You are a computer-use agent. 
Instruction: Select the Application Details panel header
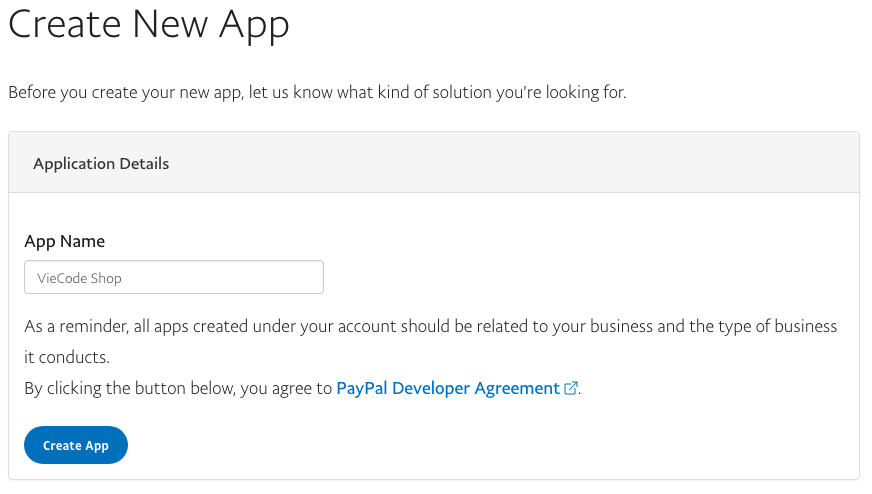[101, 163]
